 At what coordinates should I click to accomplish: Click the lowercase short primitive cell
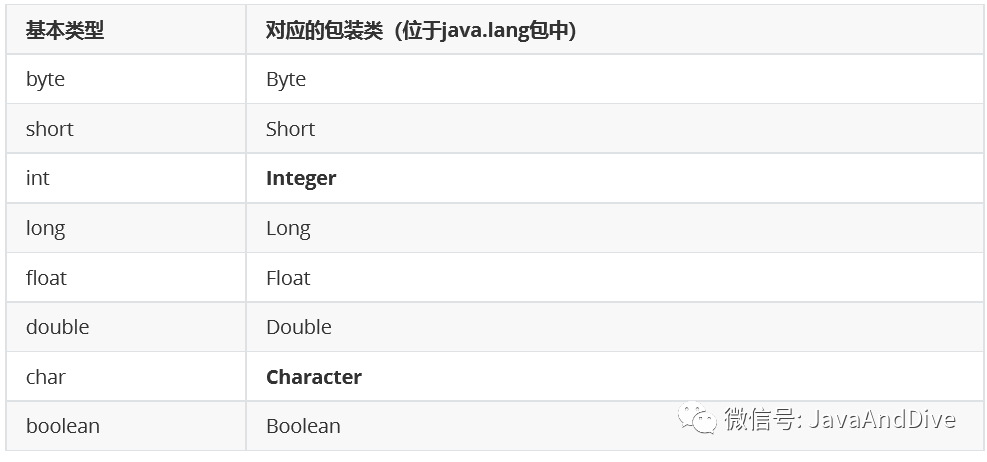pyautogui.click(x=126, y=129)
